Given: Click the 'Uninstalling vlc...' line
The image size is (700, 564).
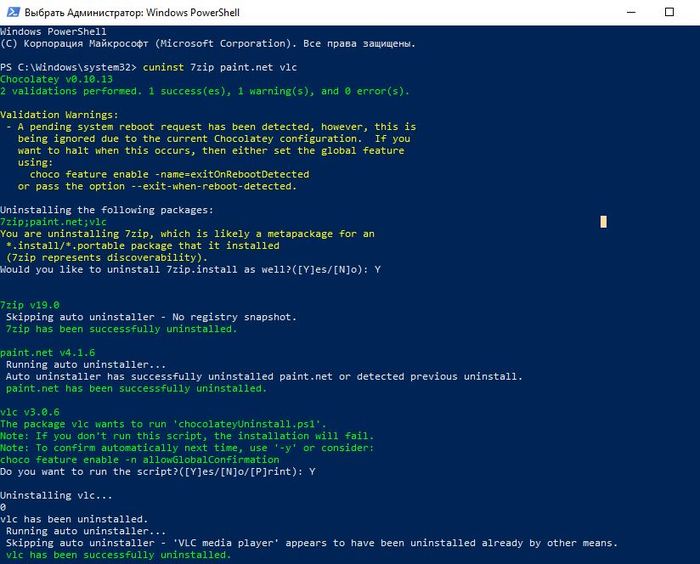Looking at the screenshot, I should coord(56,495).
